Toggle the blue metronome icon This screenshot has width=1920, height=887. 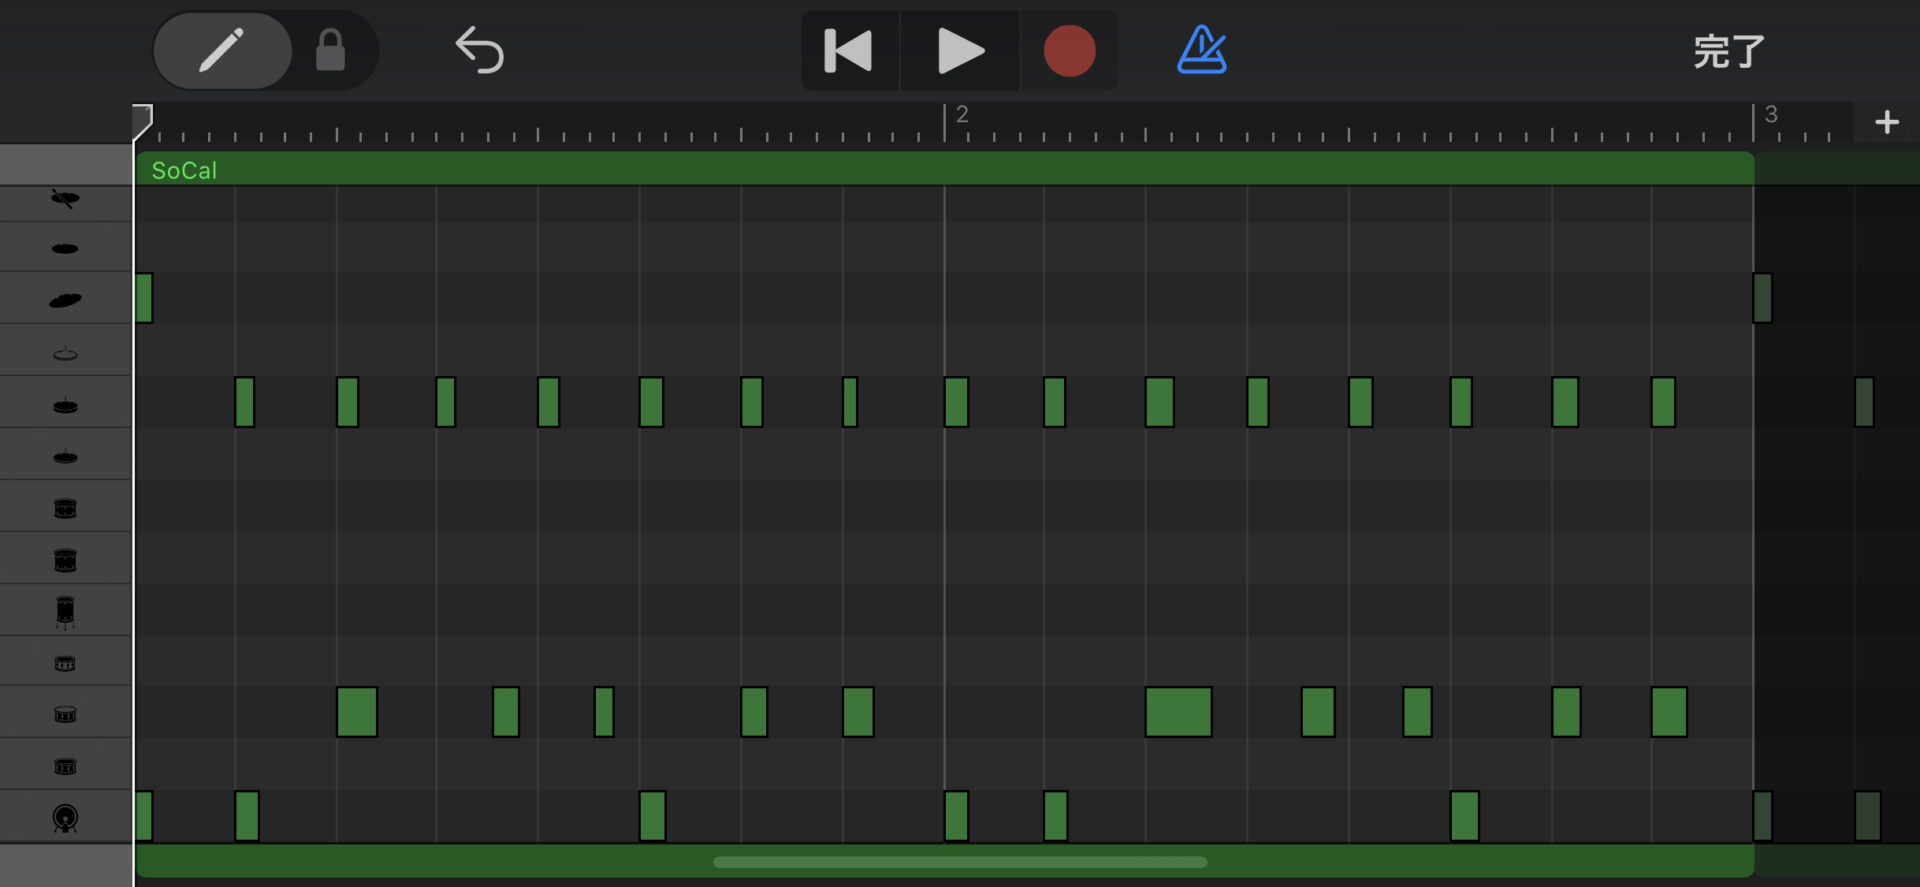pos(1202,50)
